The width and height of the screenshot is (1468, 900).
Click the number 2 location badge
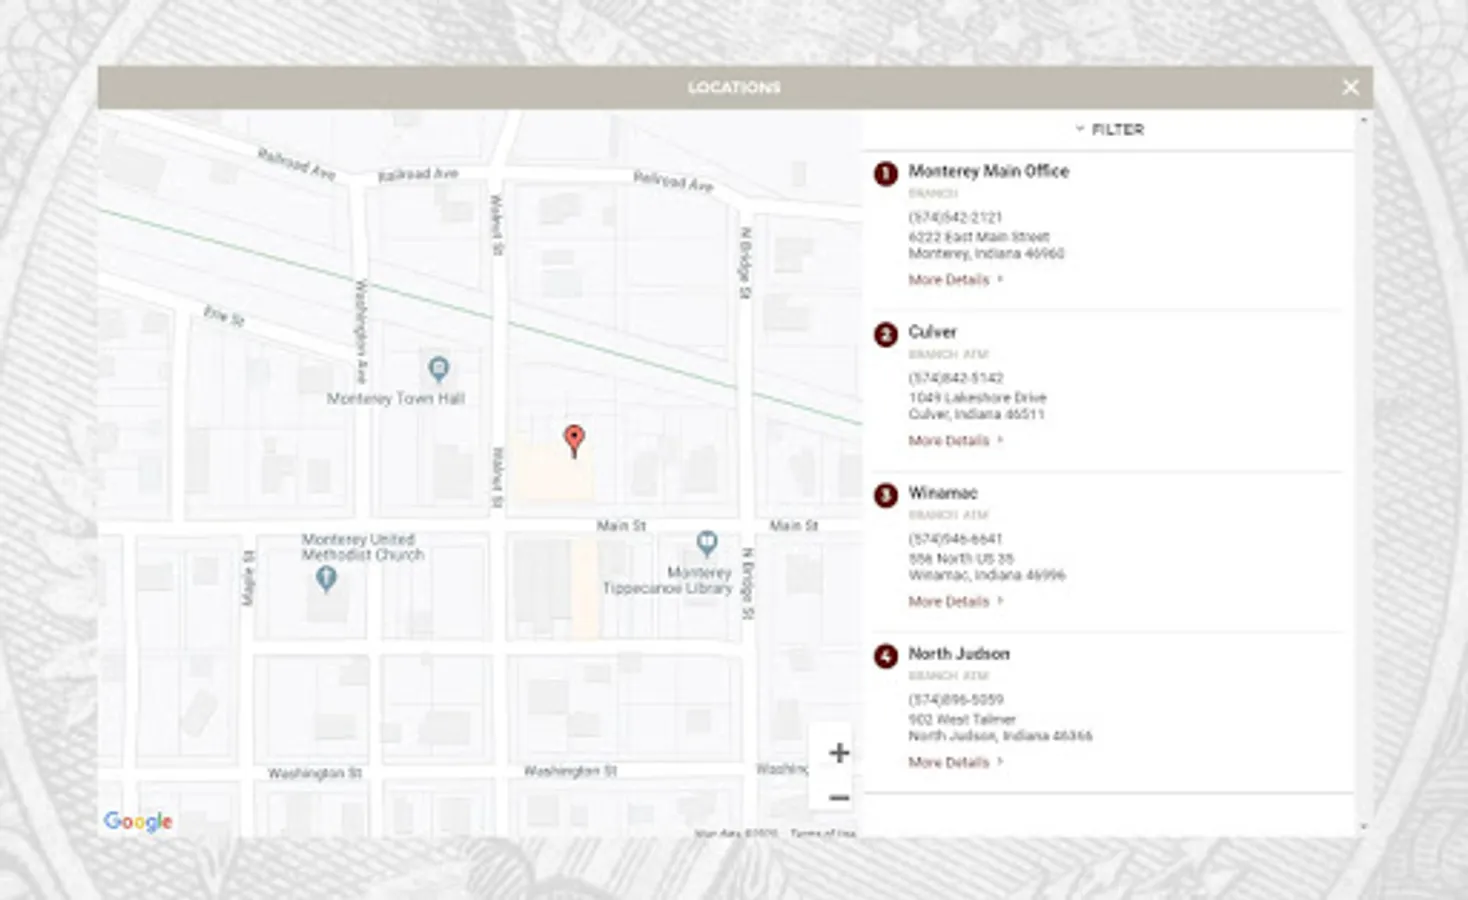pos(885,334)
